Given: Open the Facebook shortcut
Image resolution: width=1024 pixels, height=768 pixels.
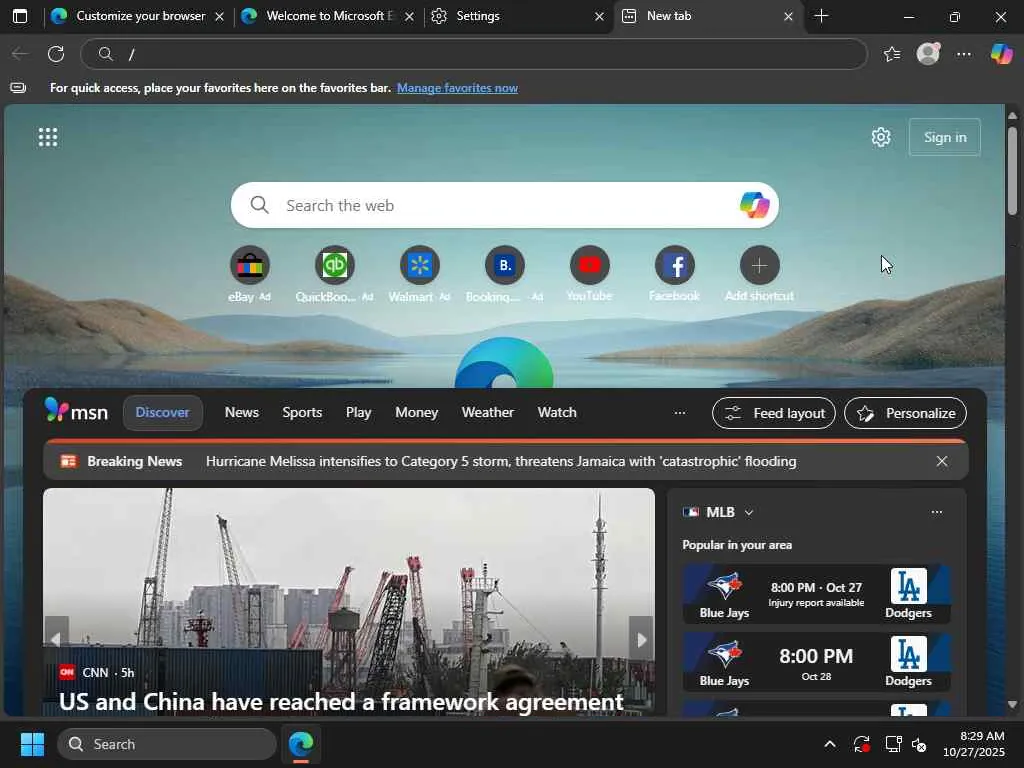Looking at the screenshot, I should tap(674, 265).
